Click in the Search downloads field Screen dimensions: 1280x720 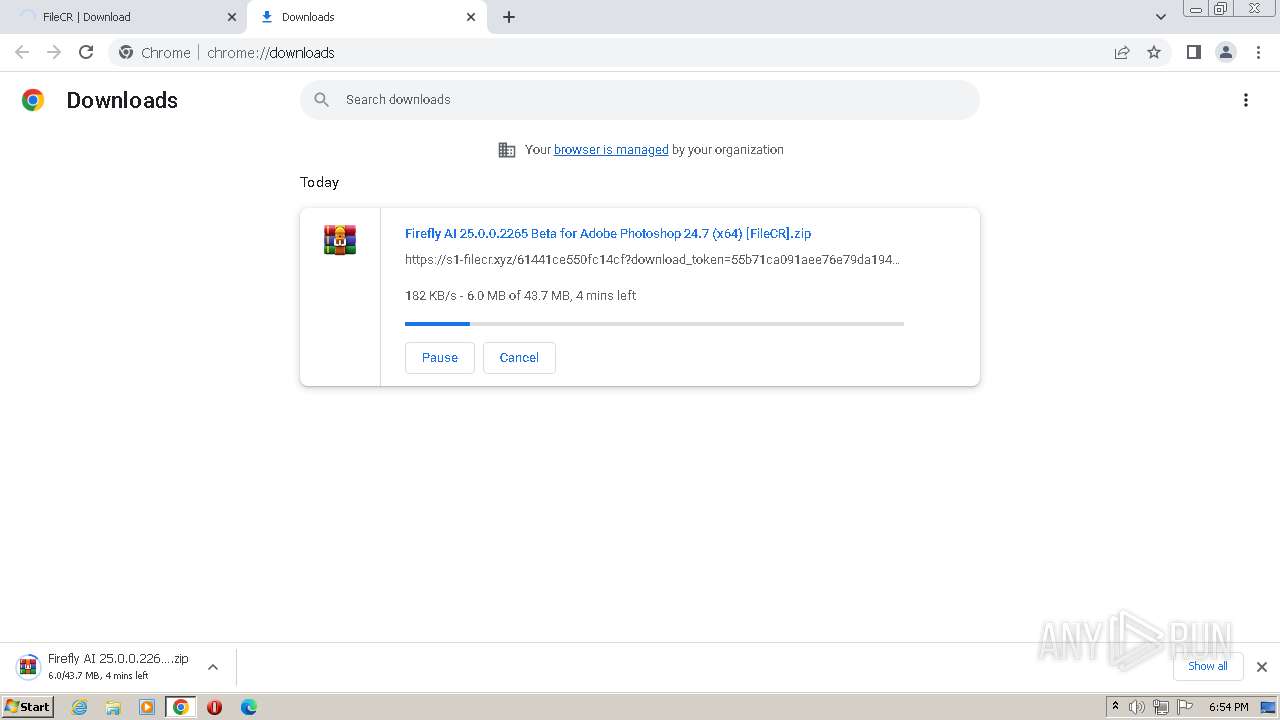tap(640, 100)
